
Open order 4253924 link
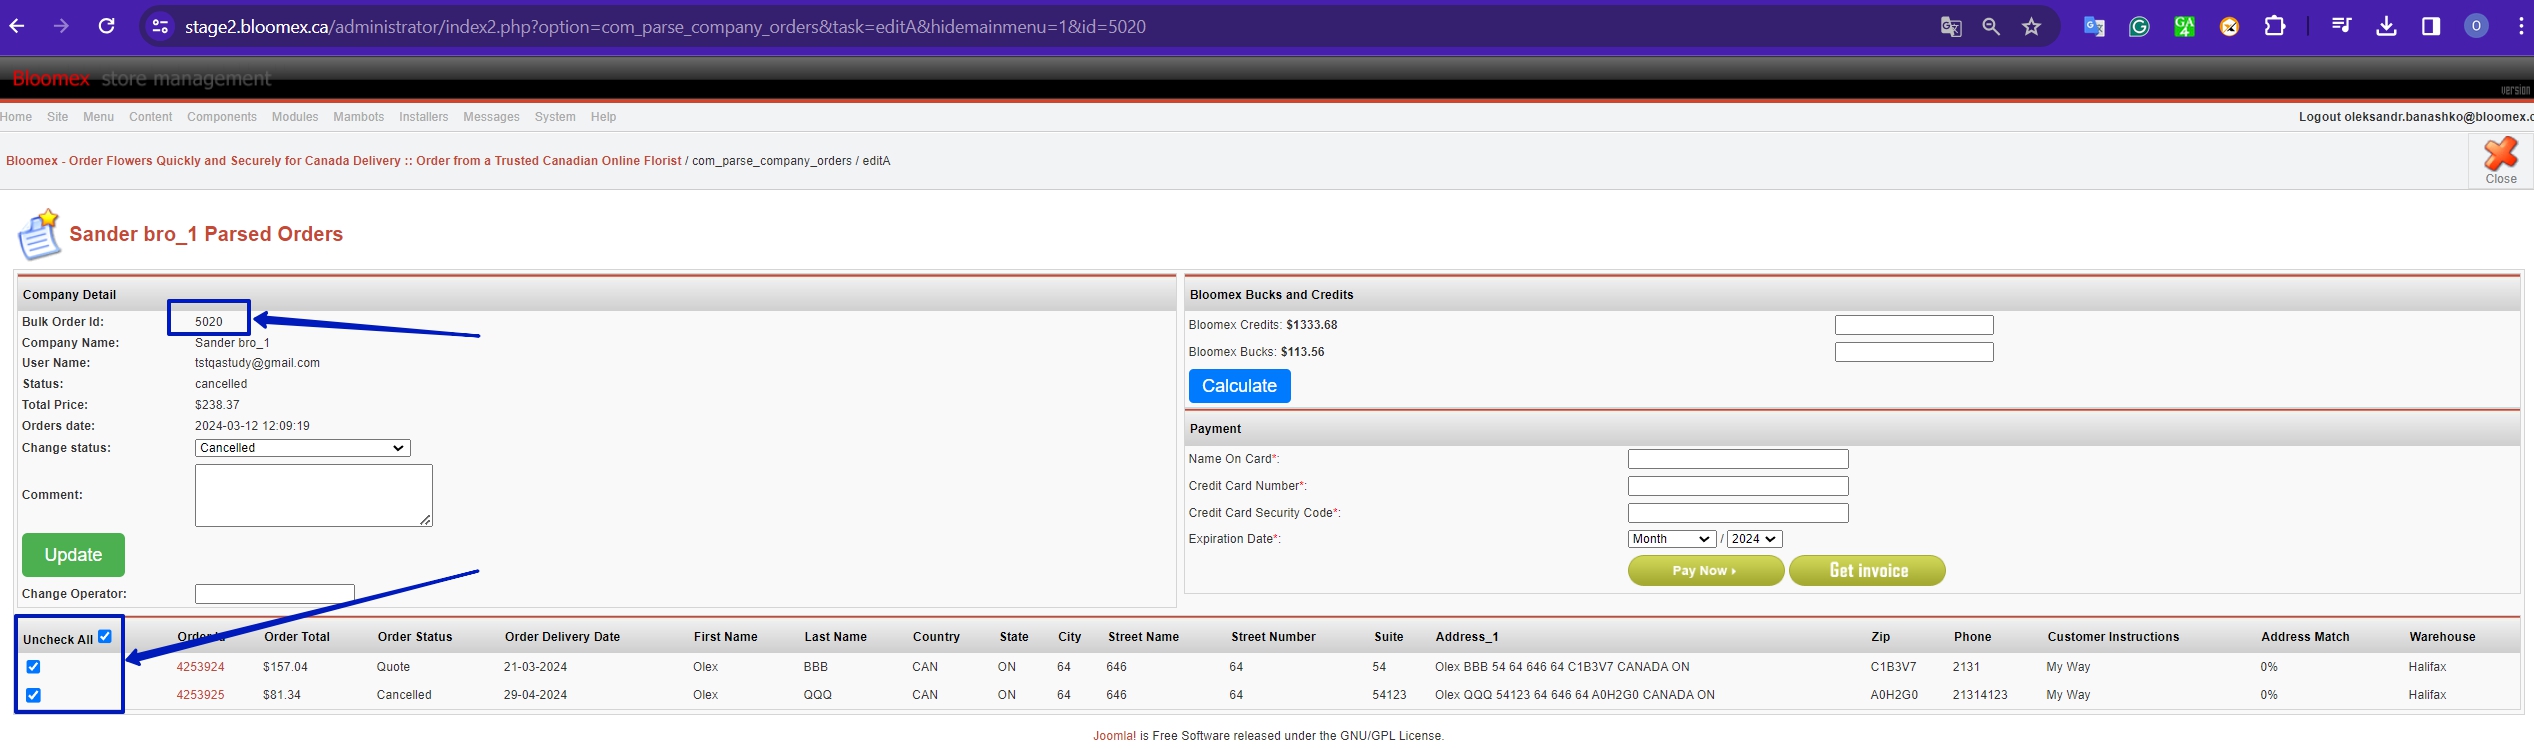(x=200, y=667)
